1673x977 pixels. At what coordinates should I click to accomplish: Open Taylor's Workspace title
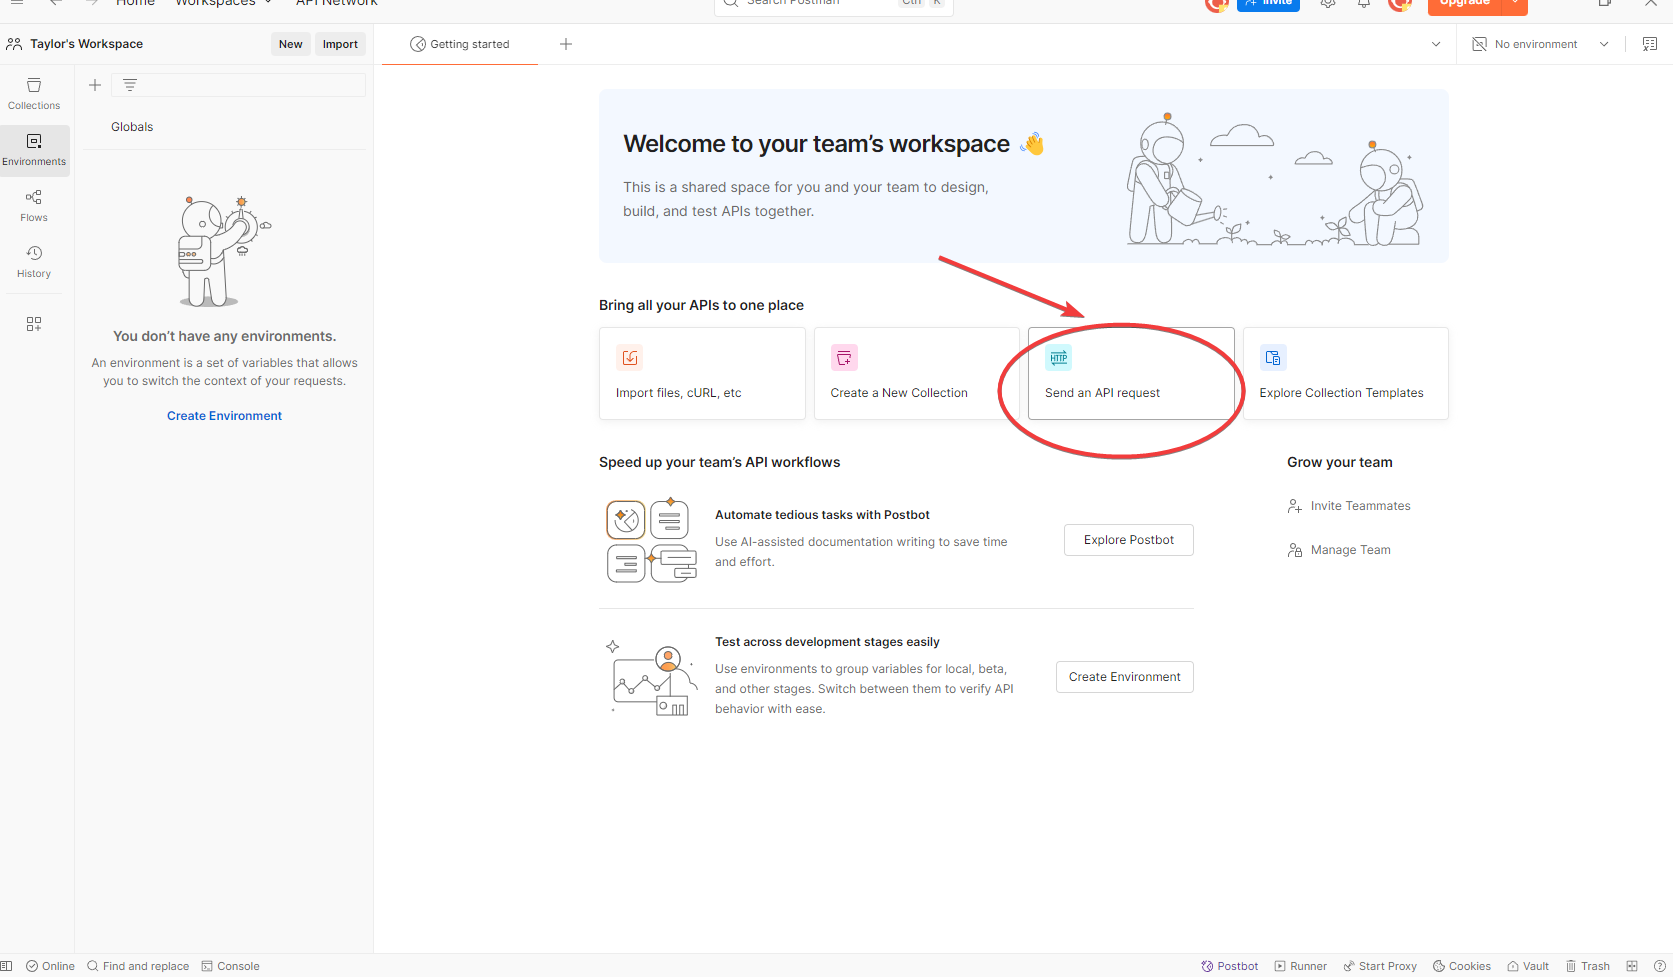pos(86,44)
